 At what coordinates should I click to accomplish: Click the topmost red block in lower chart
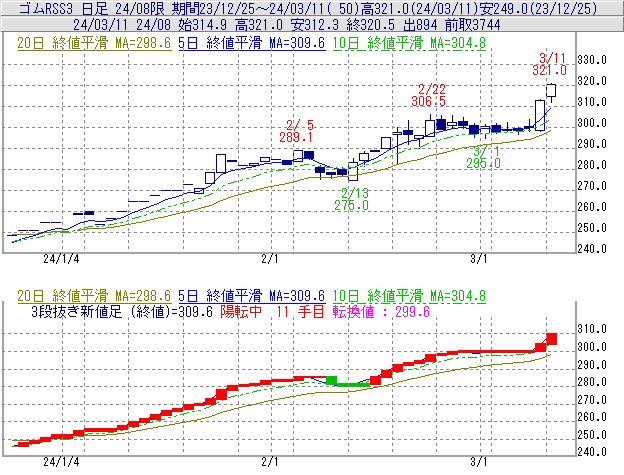click(552, 339)
